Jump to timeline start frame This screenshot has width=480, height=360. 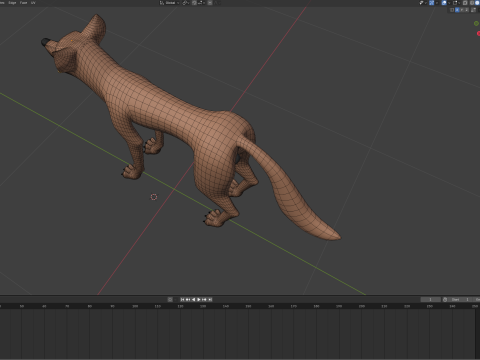[182, 299]
